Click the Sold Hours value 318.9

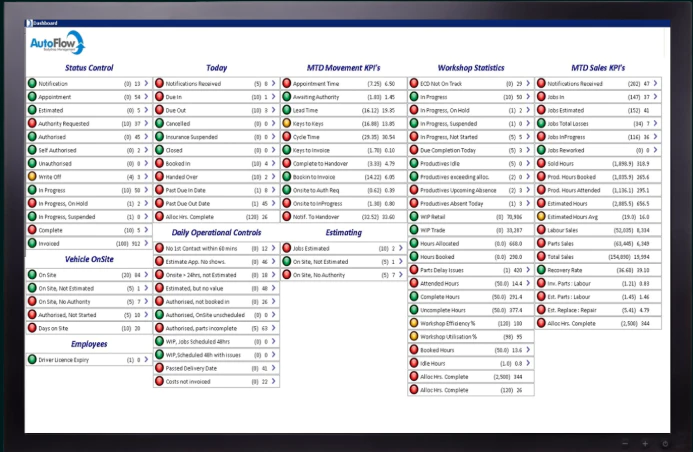643,163
